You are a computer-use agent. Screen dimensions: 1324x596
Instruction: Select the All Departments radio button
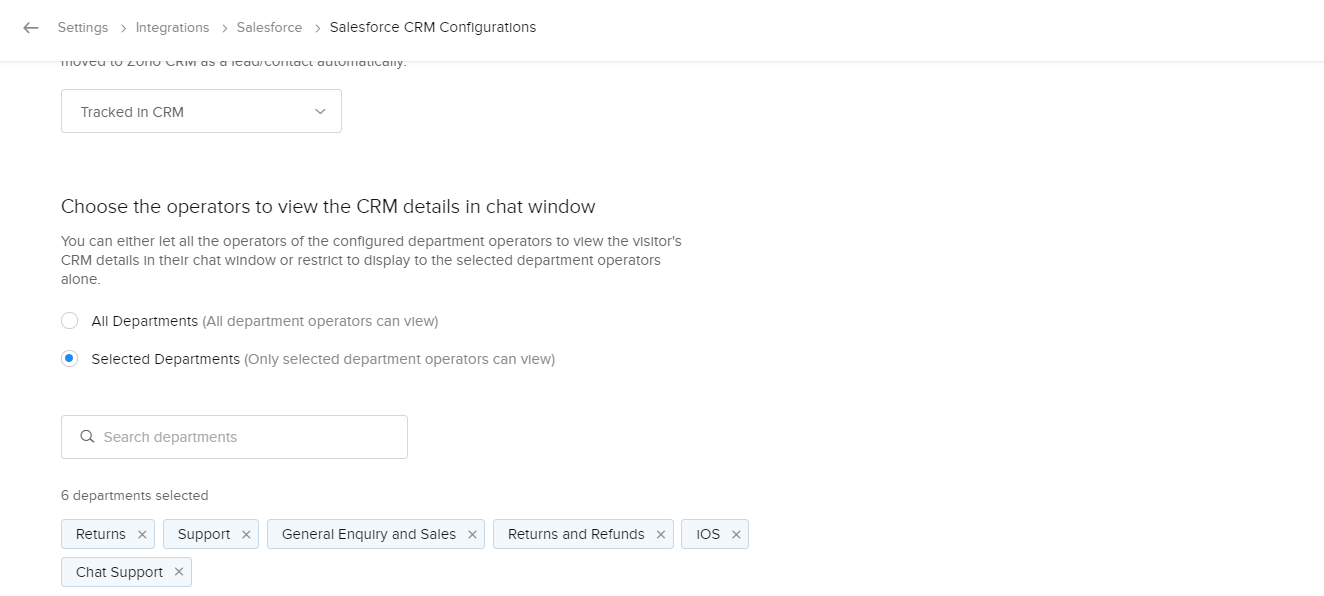point(69,321)
